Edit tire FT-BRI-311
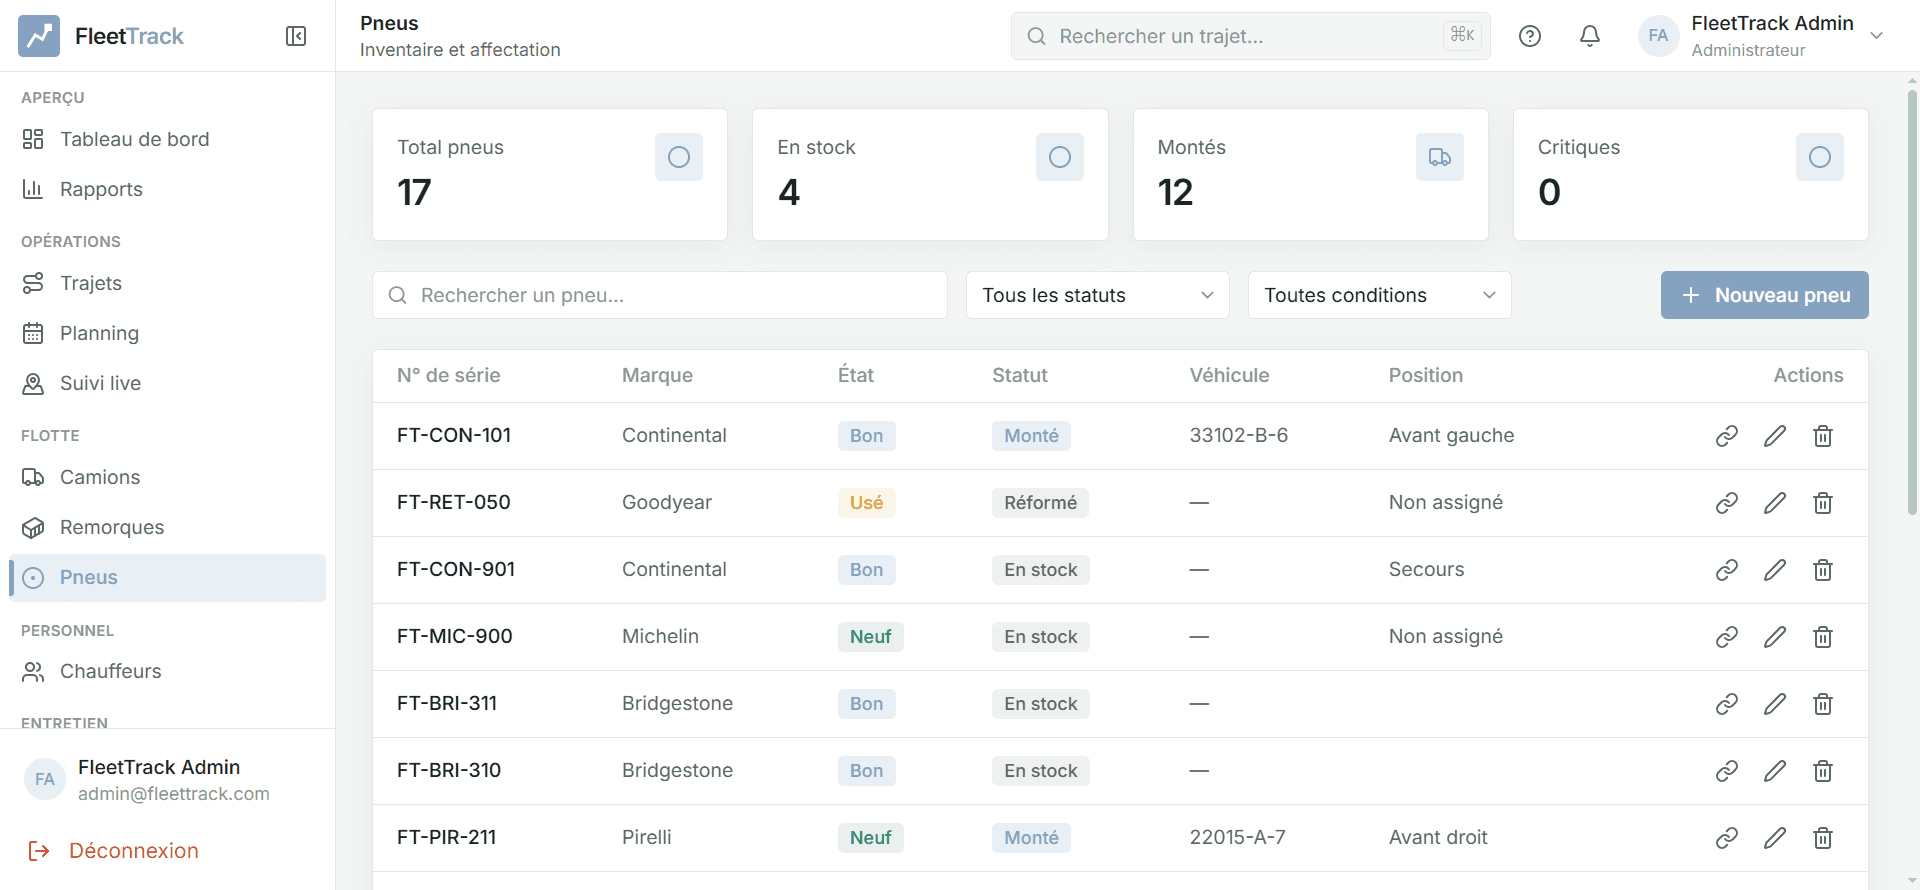The width and height of the screenshot is (1920, 890). coord(1775,704)
